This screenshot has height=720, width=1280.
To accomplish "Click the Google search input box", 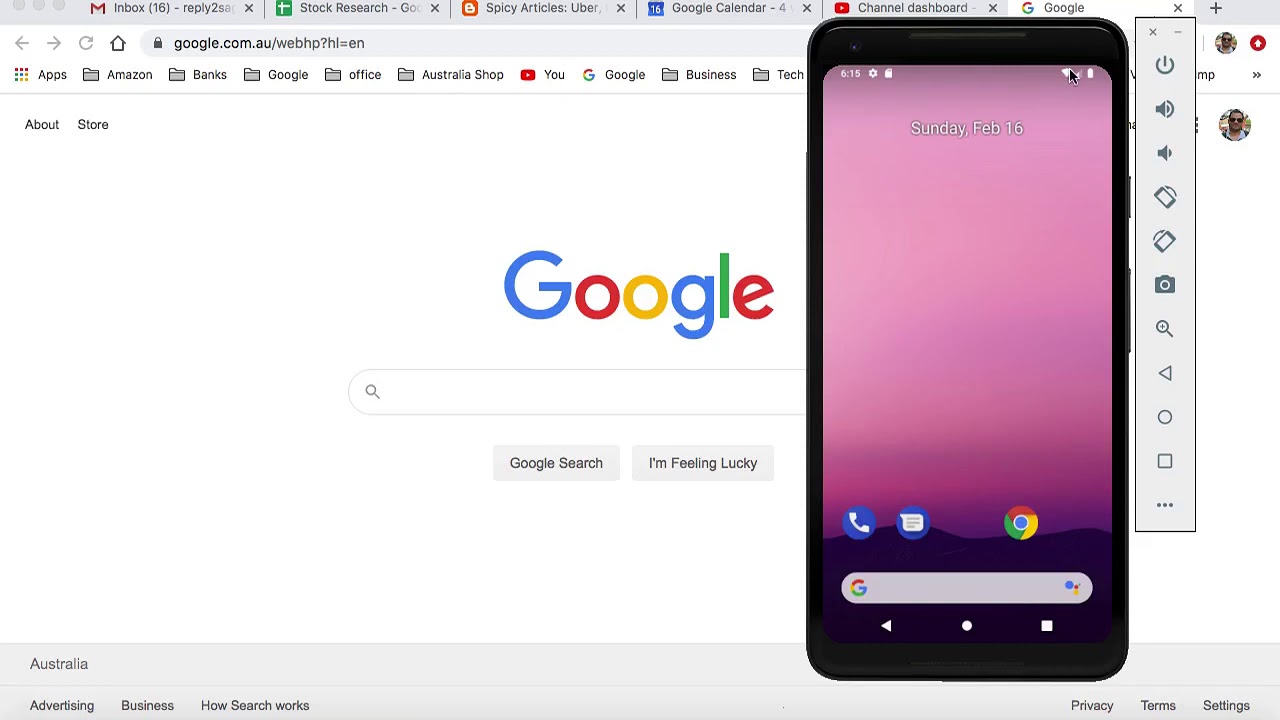I will pyautogui.click(x=577, y=391).
